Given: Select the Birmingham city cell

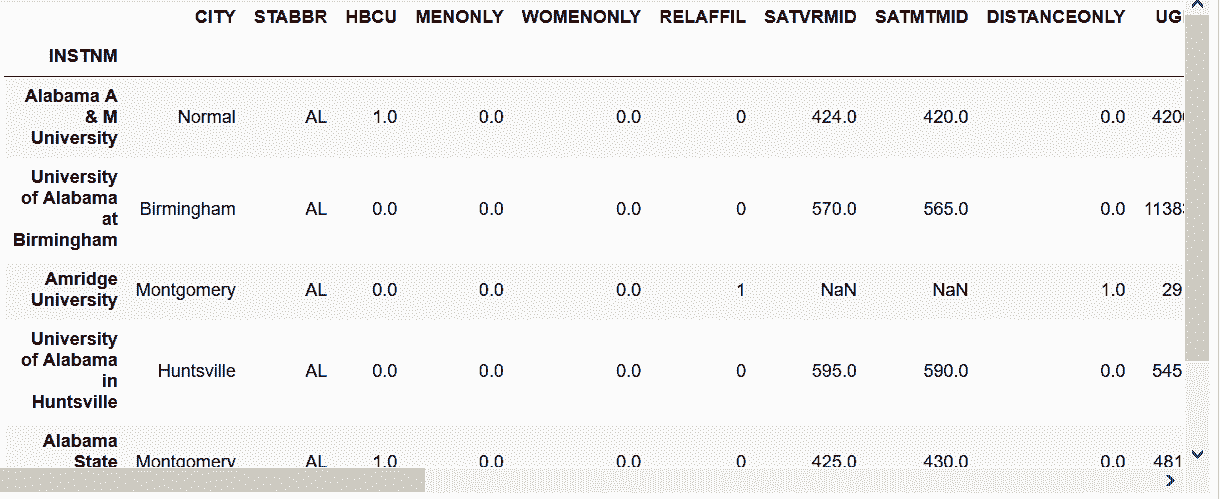Looking at the screenshot, I should [x=188, y=209].
